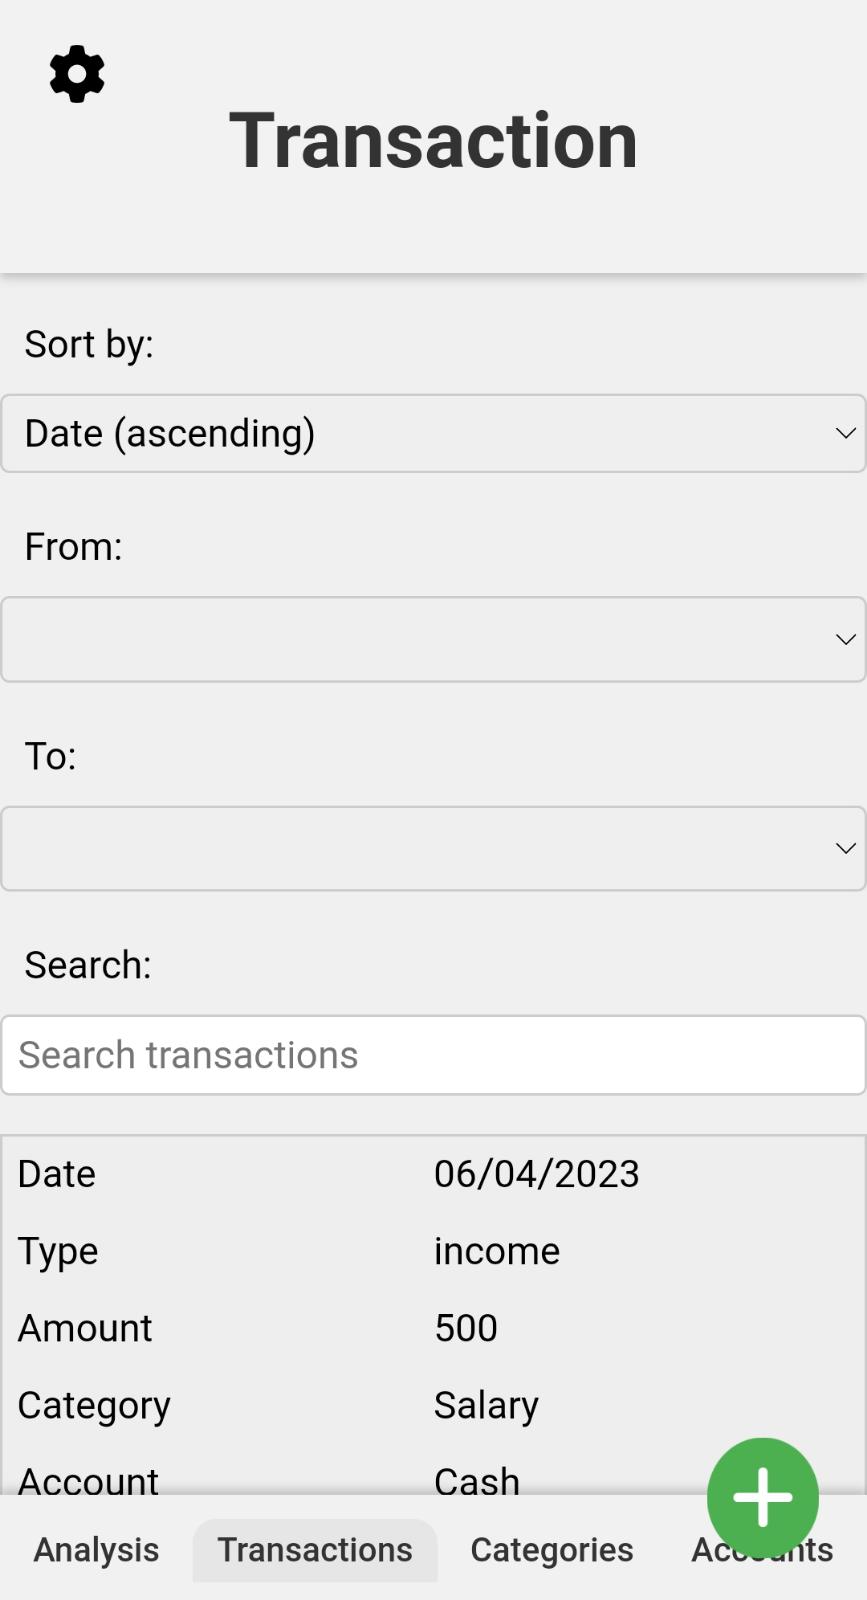Click the "To:" label
Image resolution: width=867 pixels, height=1600 pixels.
[x=50, y=756]
